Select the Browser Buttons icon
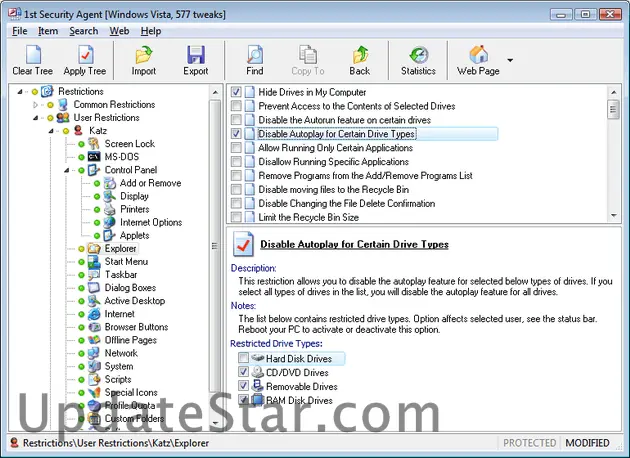Viewport: 630px width, 458px height. click(x=94, y=327)
